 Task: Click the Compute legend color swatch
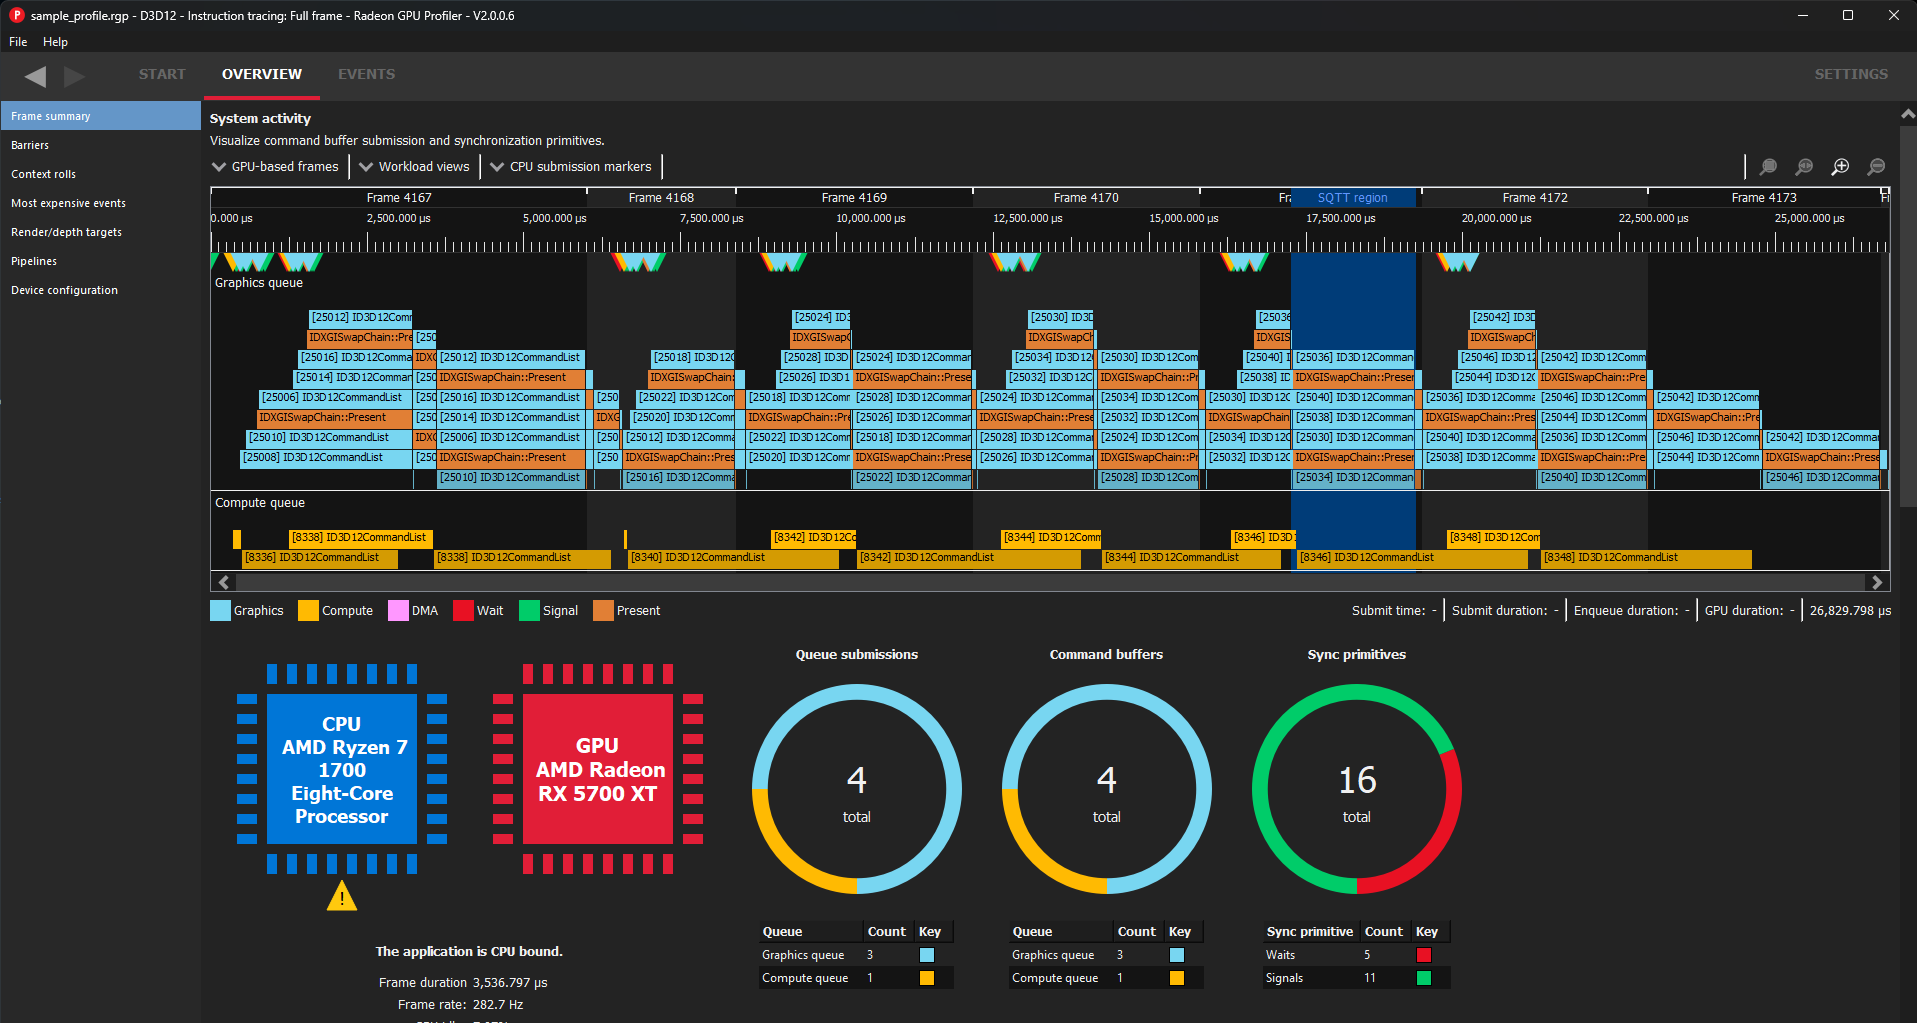coord(308,611)
